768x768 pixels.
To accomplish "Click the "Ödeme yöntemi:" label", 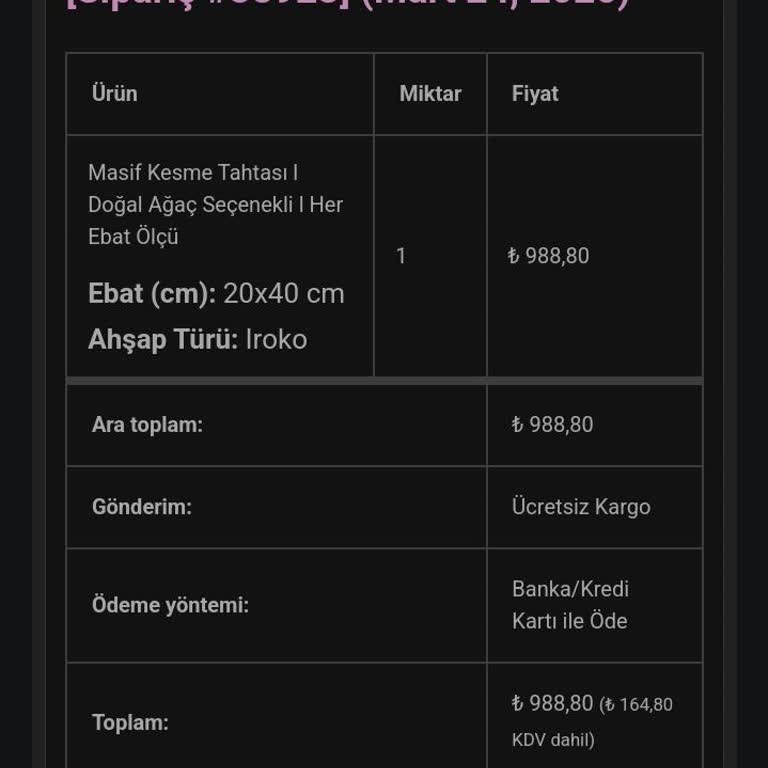I will point(170,605).
